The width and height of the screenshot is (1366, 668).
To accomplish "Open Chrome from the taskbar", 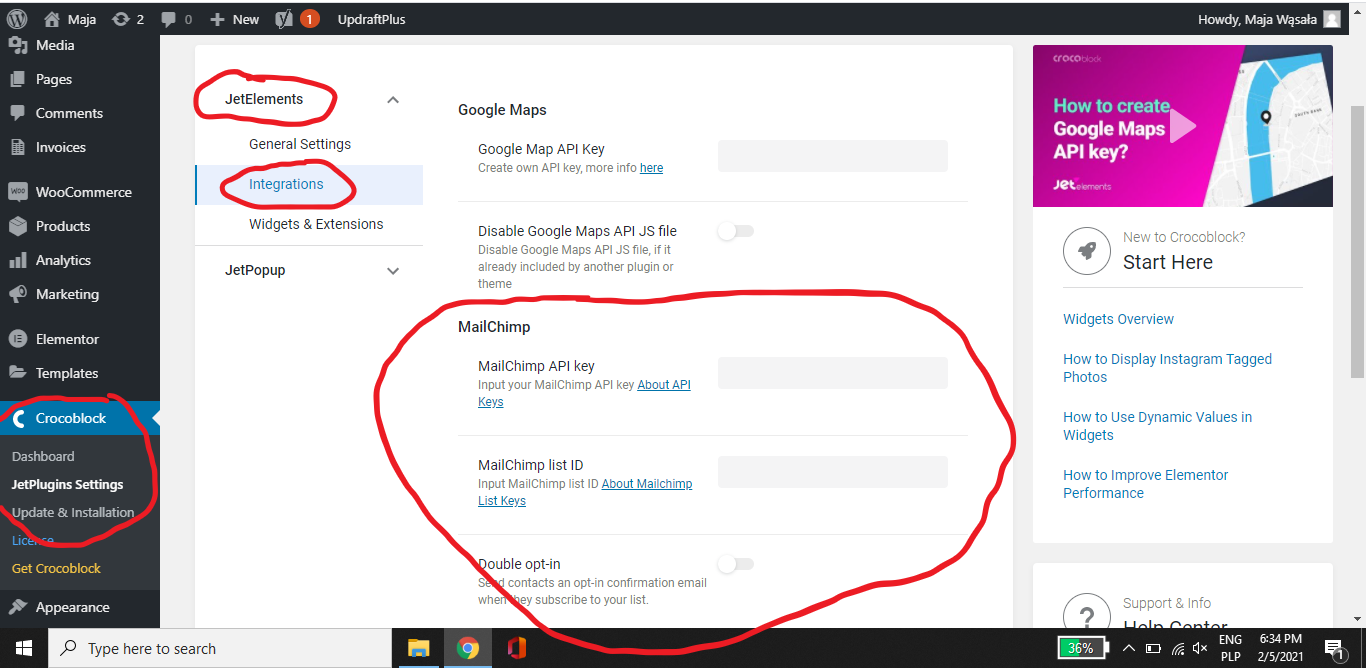I will [x=467, y=648].
